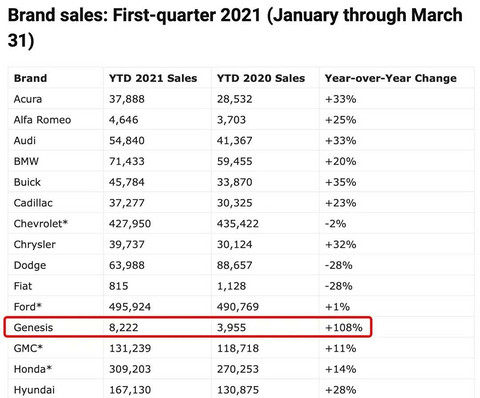
Task: Click Ford's 495,924 sales figure
Action: [x=130, y=306]
